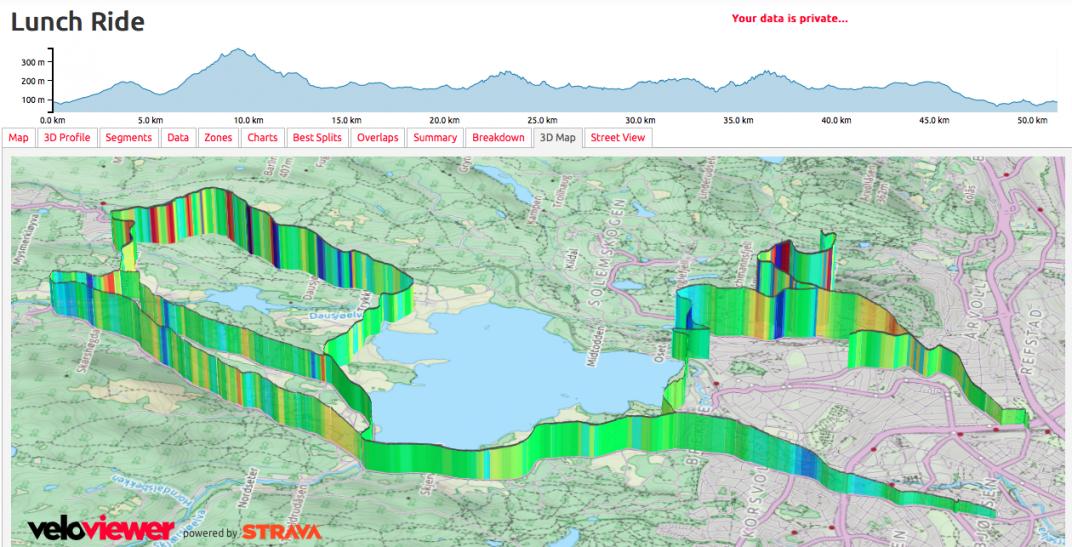Click the Lunch Ride activity title

pyautogui.click(x=78, y=21)
